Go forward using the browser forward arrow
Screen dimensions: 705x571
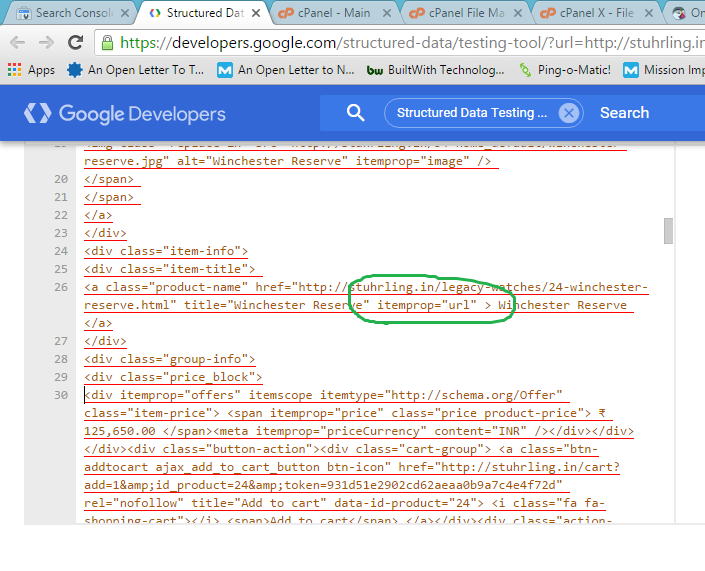(x=46, y=43)
